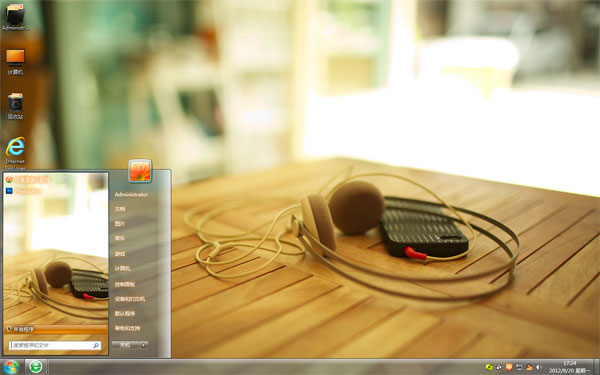Viewport: 600px width, 375px height.
Task: Click the network tray icon
Action: tap(519, 367)
